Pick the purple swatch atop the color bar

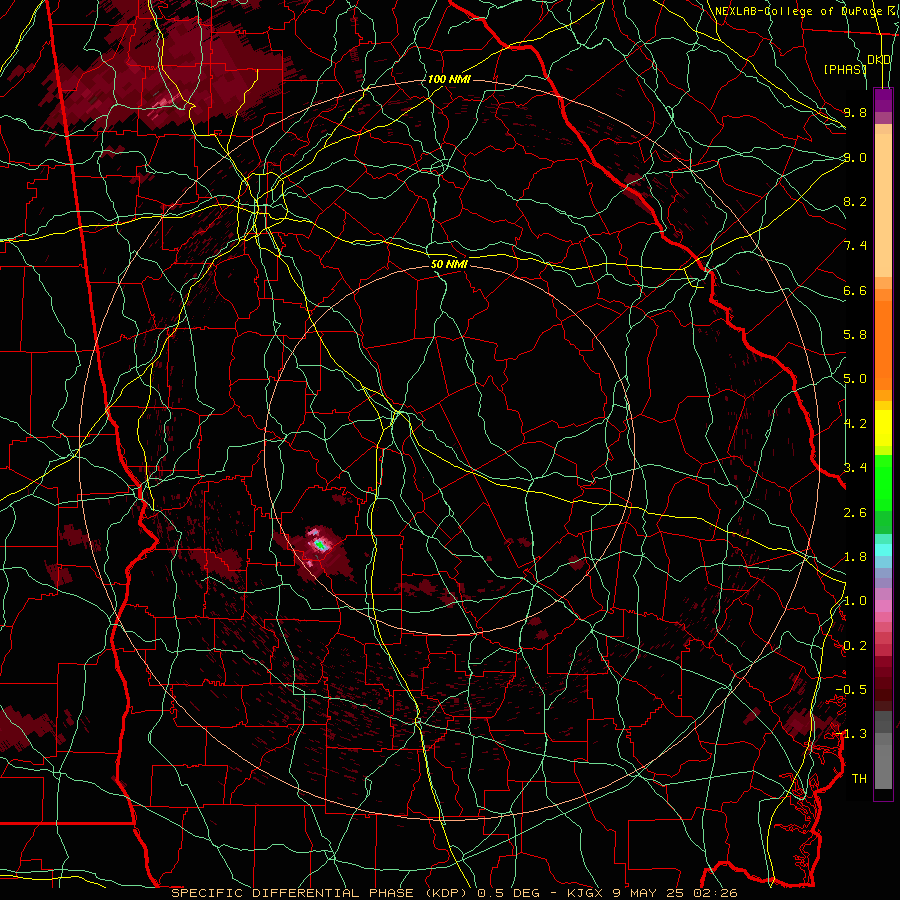click(883, 100)
